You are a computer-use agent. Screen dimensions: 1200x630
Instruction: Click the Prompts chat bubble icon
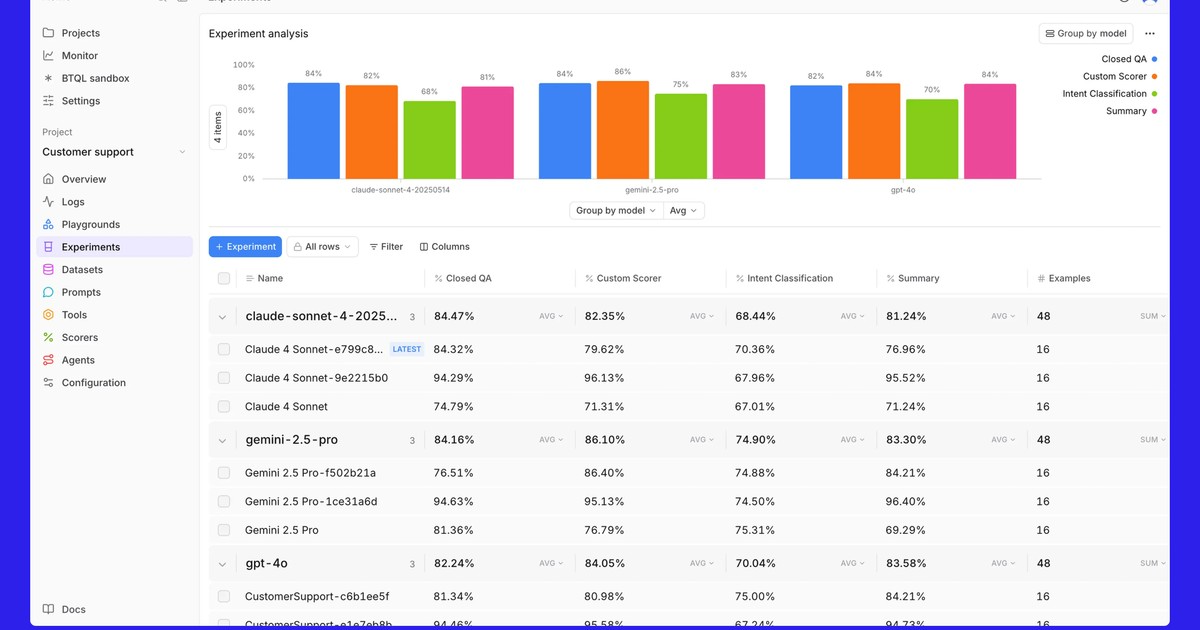[48, 292]
